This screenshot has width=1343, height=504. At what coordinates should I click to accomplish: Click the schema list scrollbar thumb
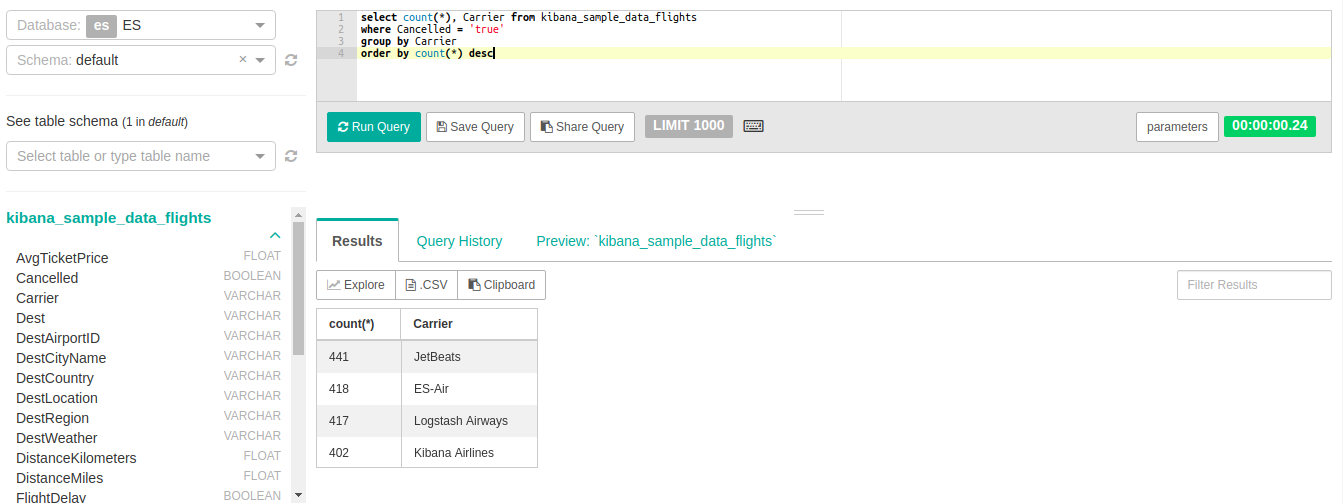[x=298, y=289]
